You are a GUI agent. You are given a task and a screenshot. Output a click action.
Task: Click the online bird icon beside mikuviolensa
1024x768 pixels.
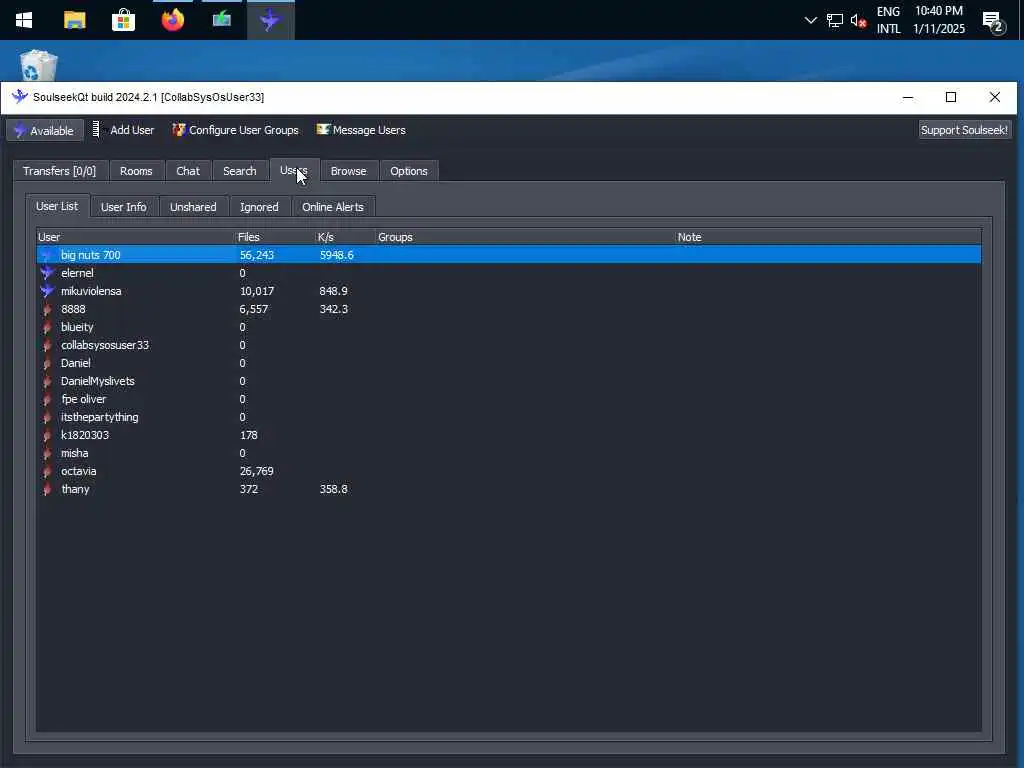point(47,291)
